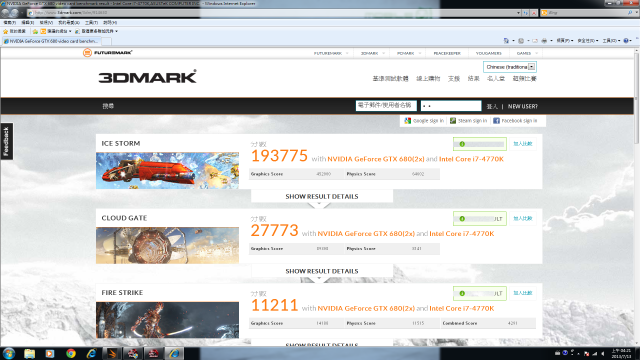
Task: Click the Help question mark icon
Action: [626, 41]
